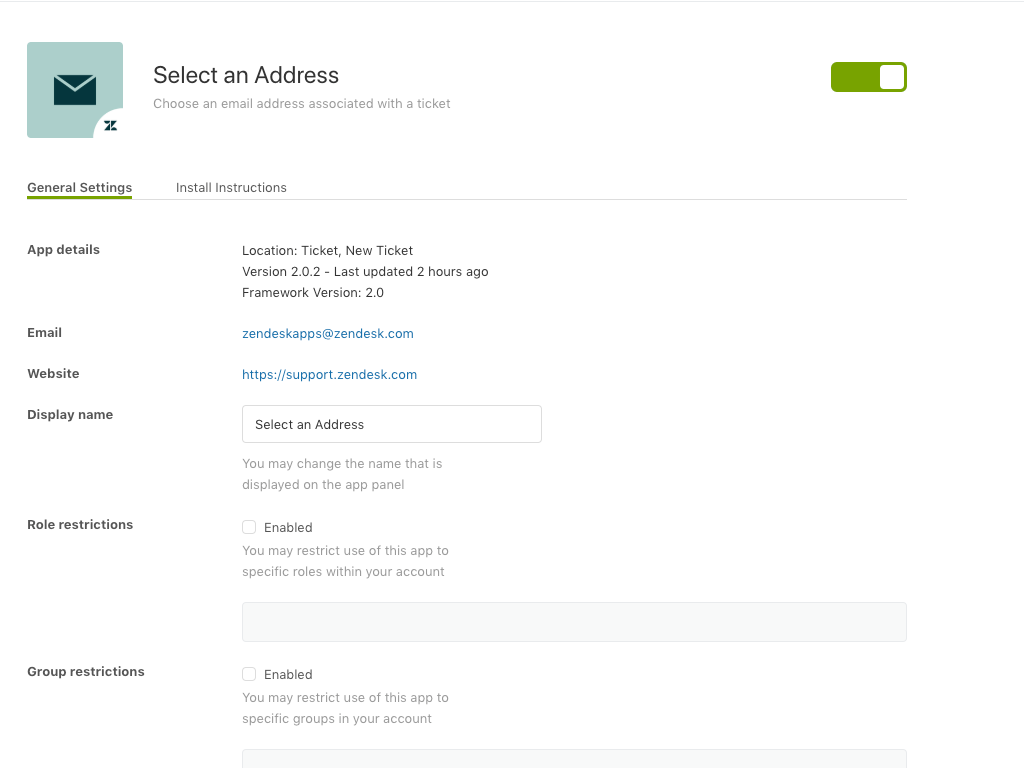
Task: Click the envelope app icon
Action: (x=75, y=89)
